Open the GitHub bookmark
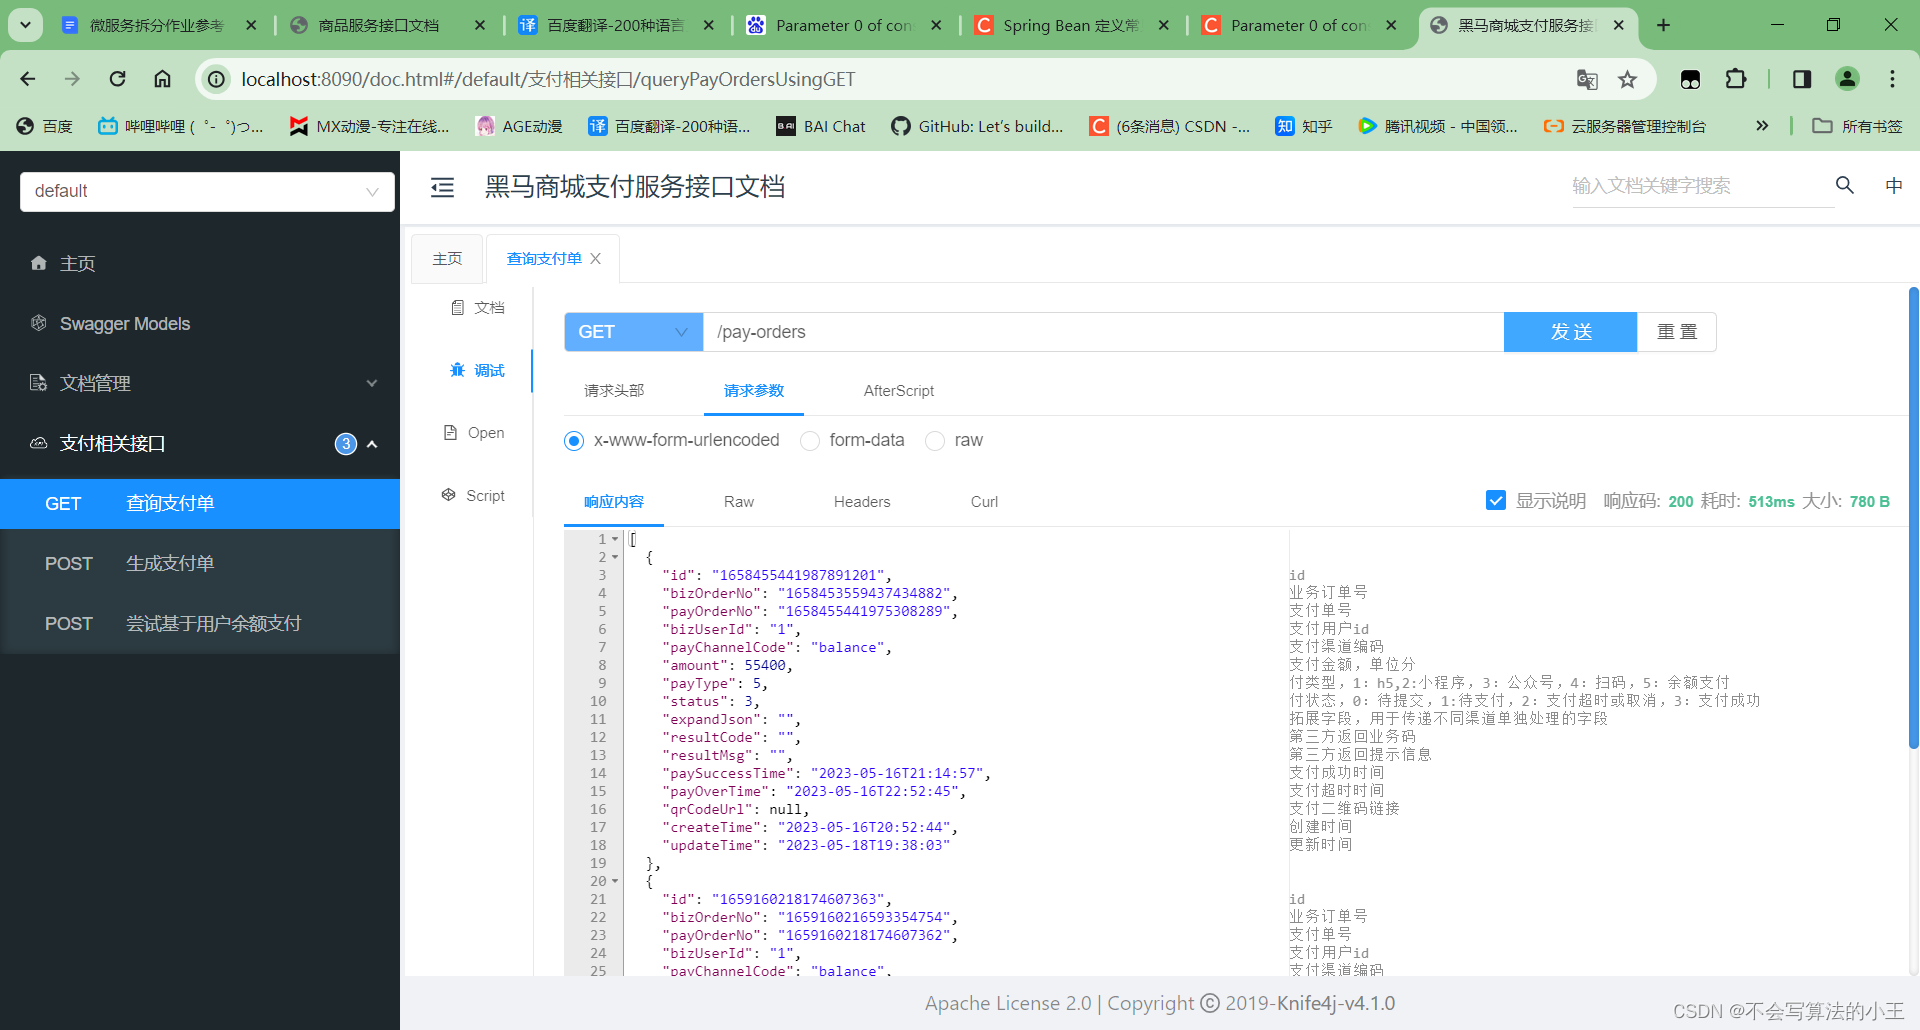 977,126
